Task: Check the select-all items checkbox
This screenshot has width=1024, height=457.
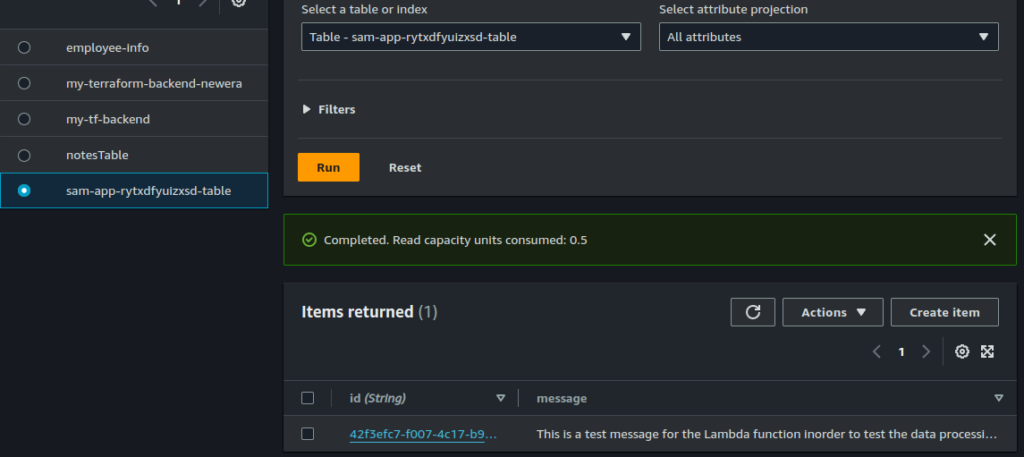Action: 308,398
